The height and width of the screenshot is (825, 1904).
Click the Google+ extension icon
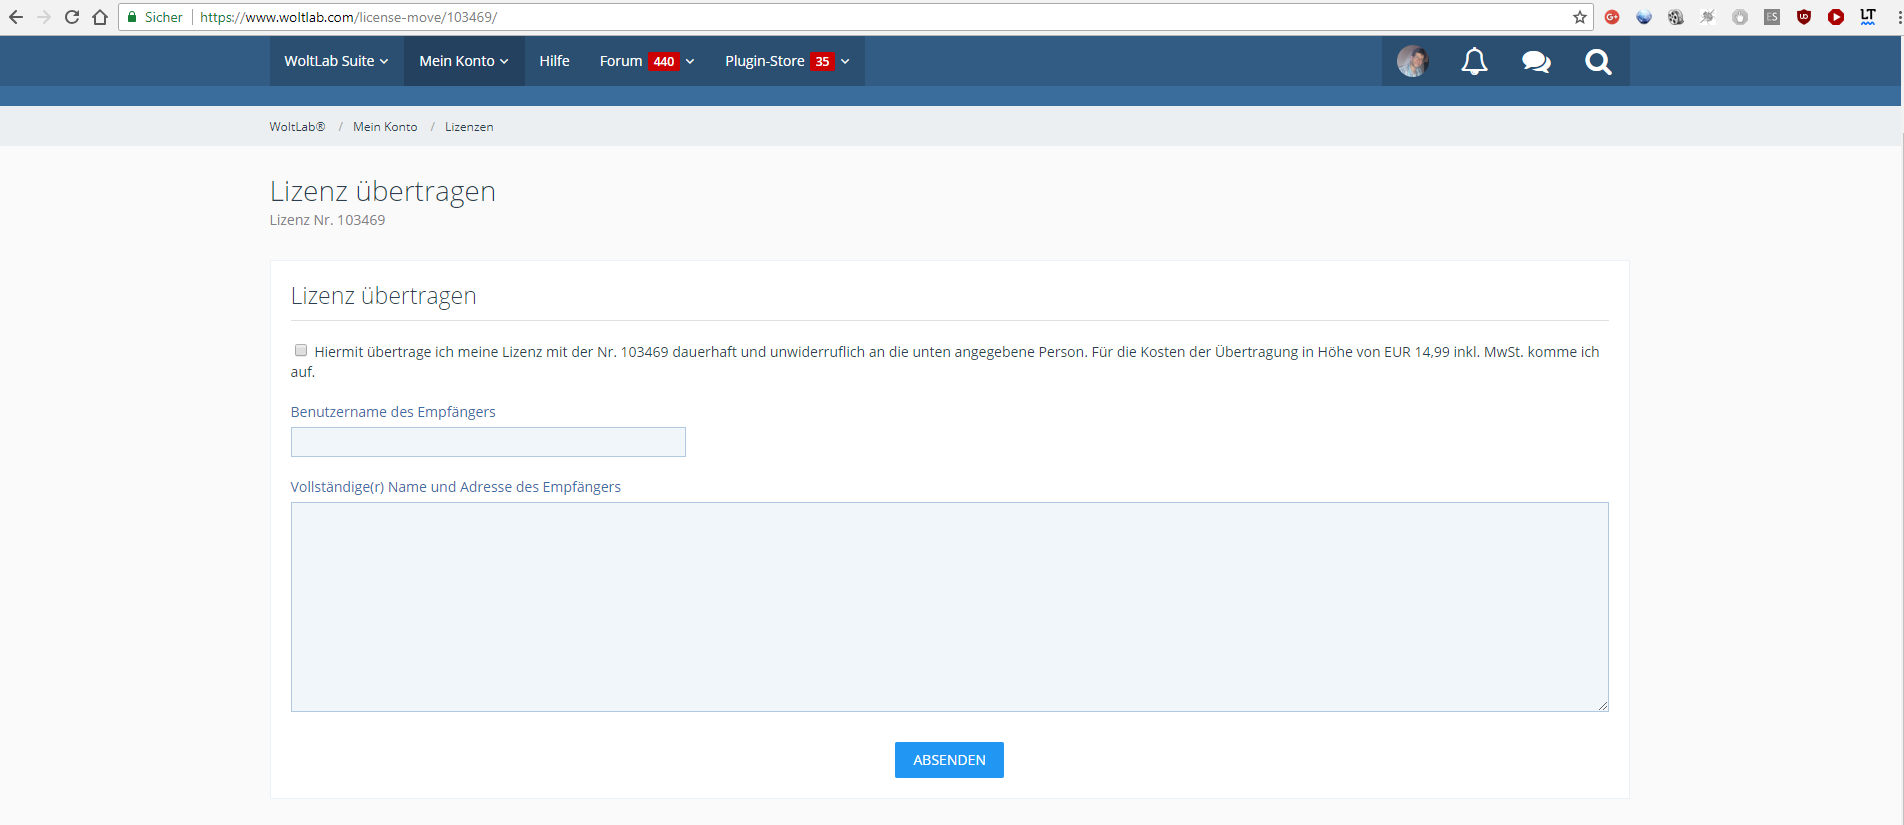[1612, 17]
